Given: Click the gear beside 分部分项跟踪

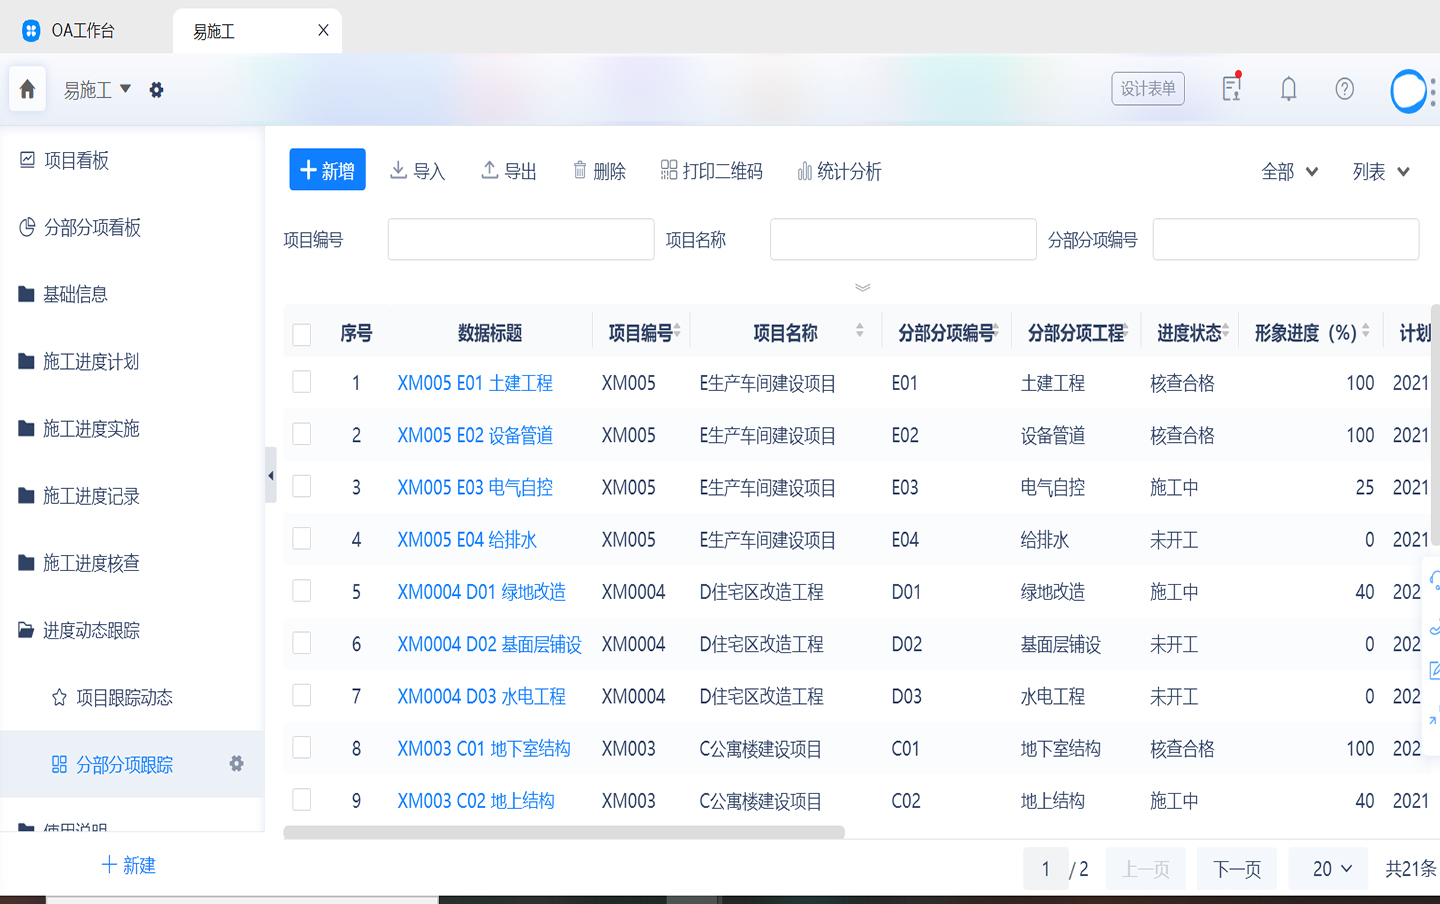Looking at the screenshot, I should coord(236,763).
